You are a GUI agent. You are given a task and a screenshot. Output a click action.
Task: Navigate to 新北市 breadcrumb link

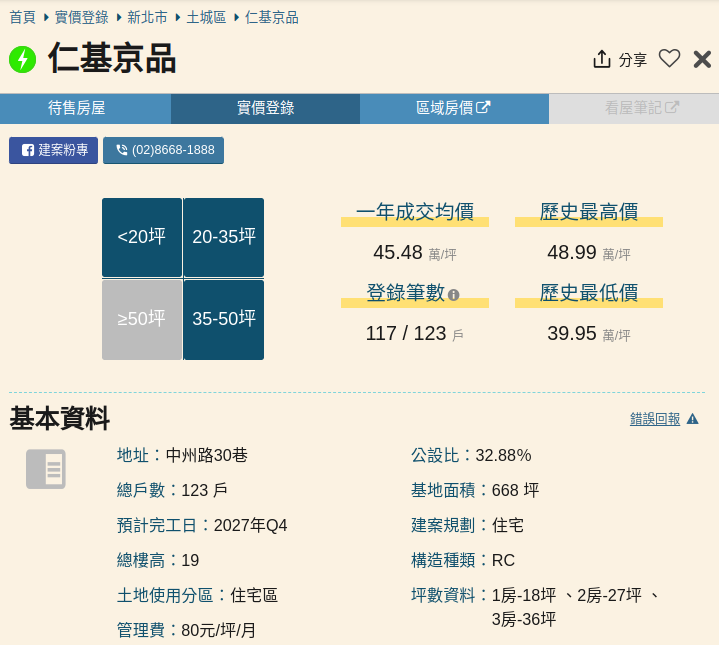tap(148, 18)
